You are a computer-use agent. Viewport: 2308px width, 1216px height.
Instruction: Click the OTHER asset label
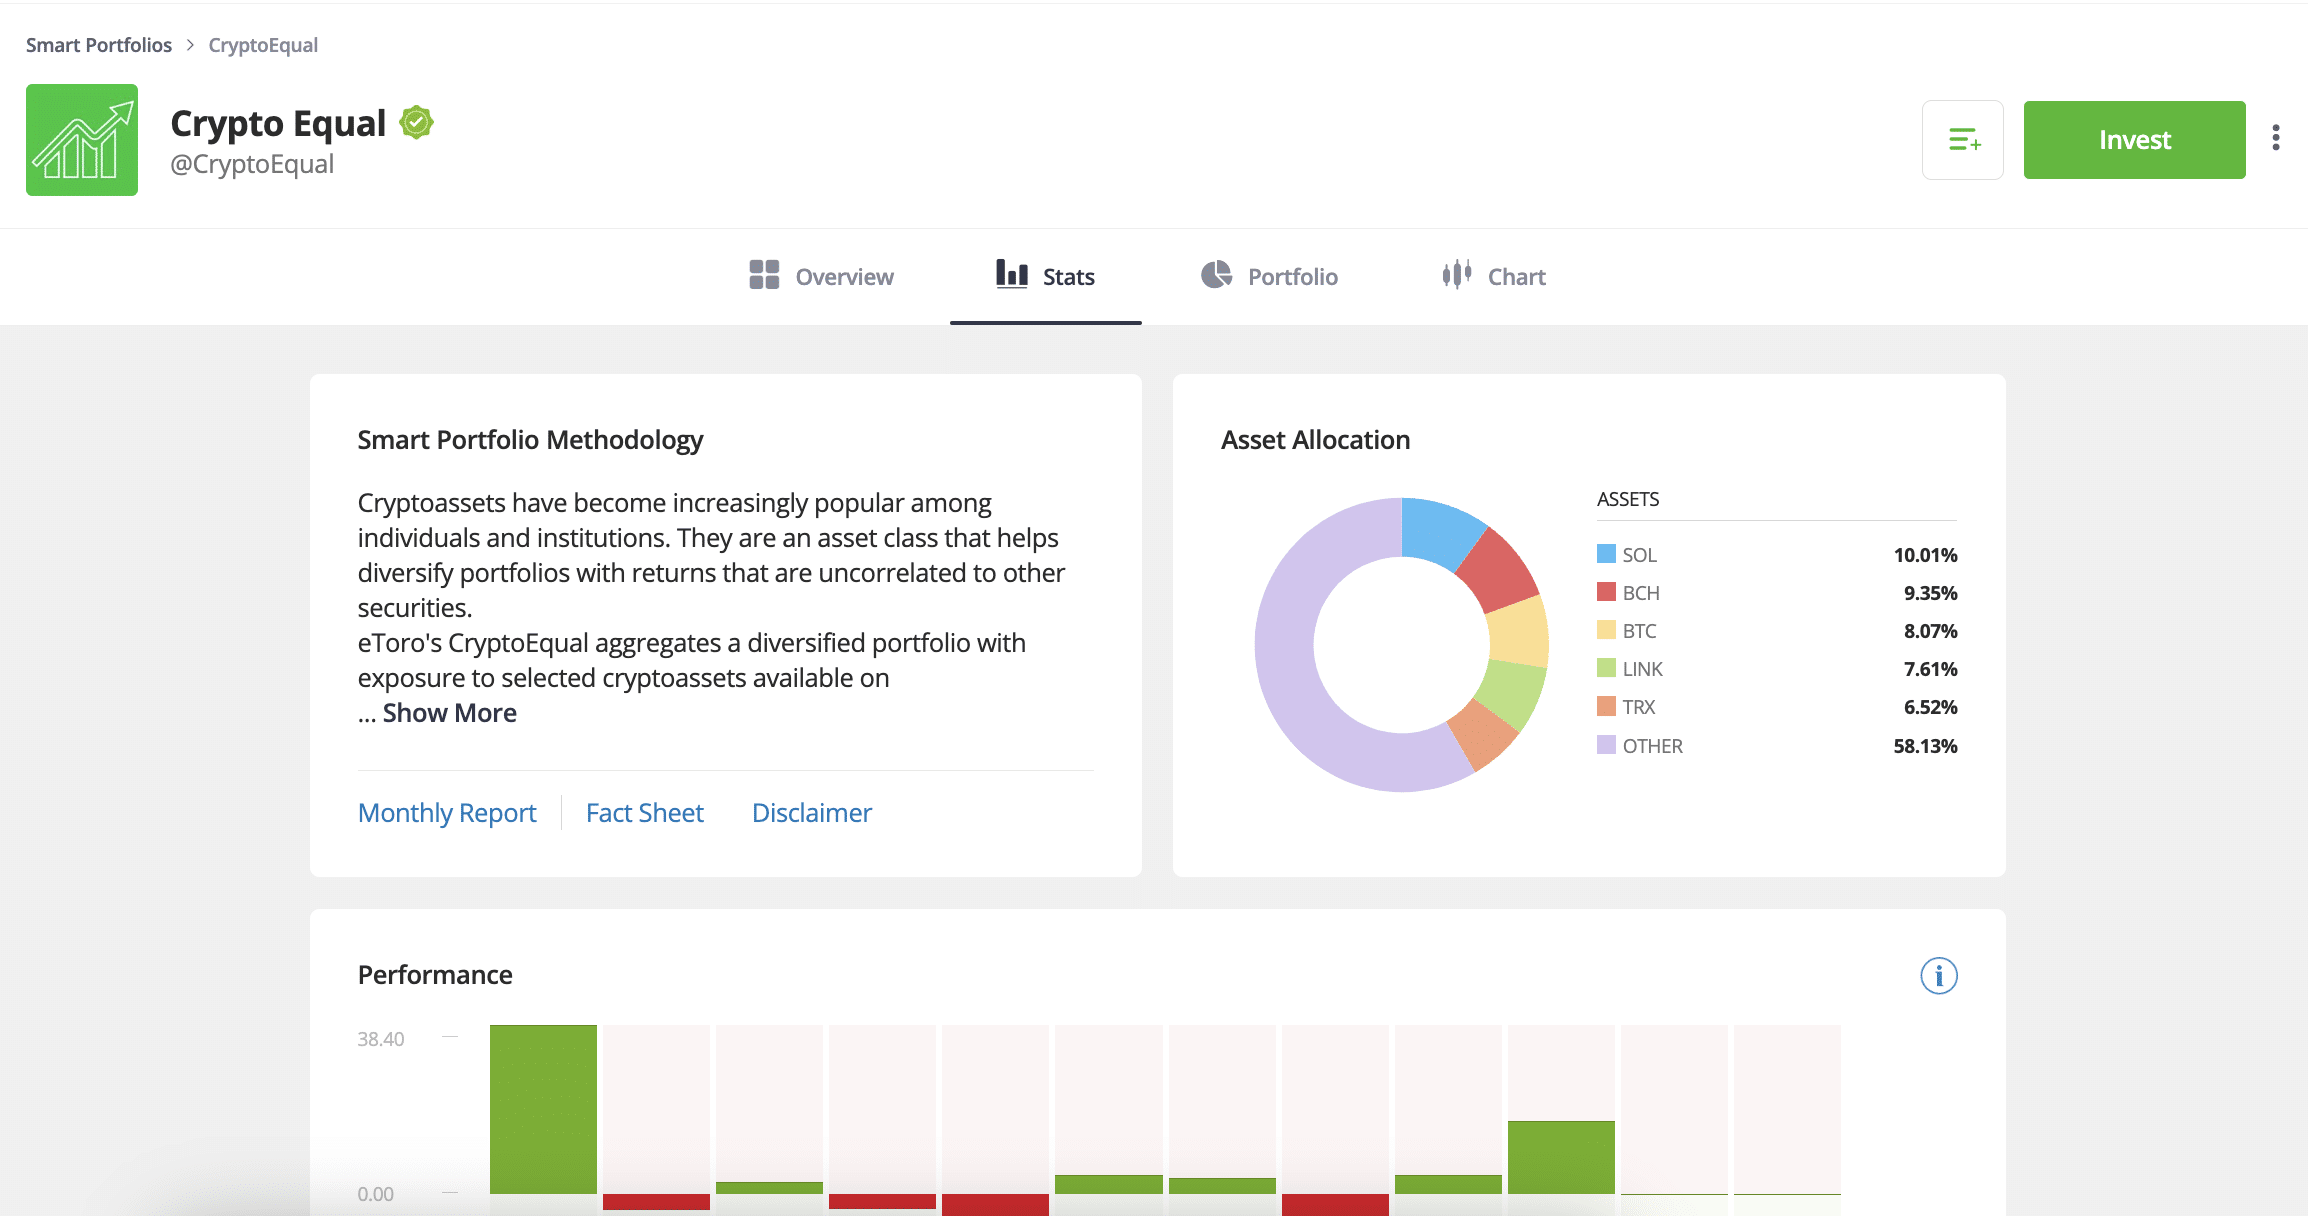tap(1653, 746)
